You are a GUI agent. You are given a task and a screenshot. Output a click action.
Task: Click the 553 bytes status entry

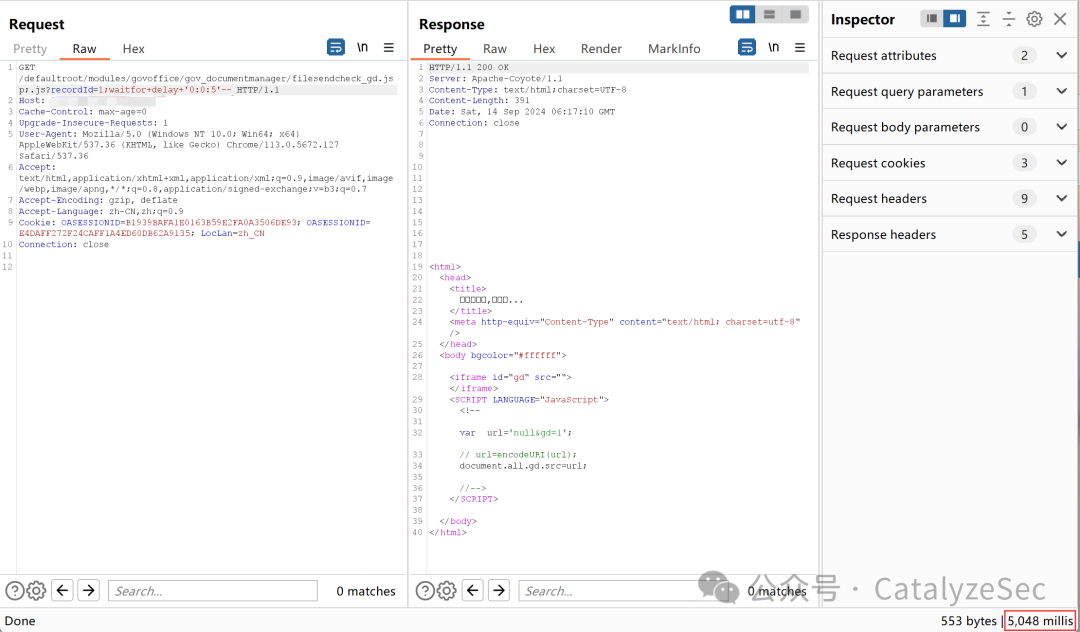tap(968, 621)
